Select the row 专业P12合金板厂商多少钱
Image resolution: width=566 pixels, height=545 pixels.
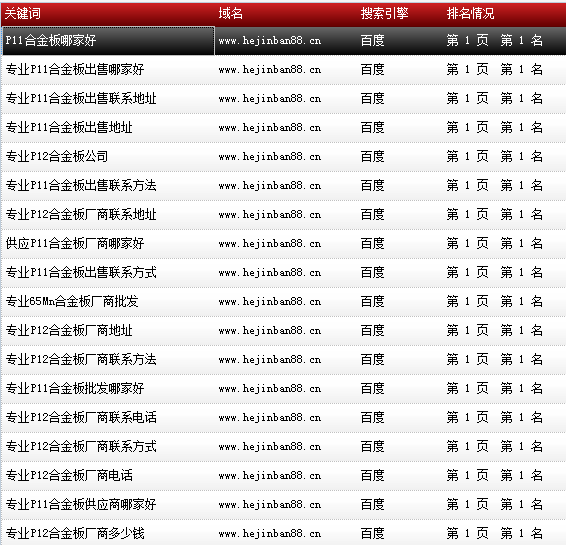[284, 533]
